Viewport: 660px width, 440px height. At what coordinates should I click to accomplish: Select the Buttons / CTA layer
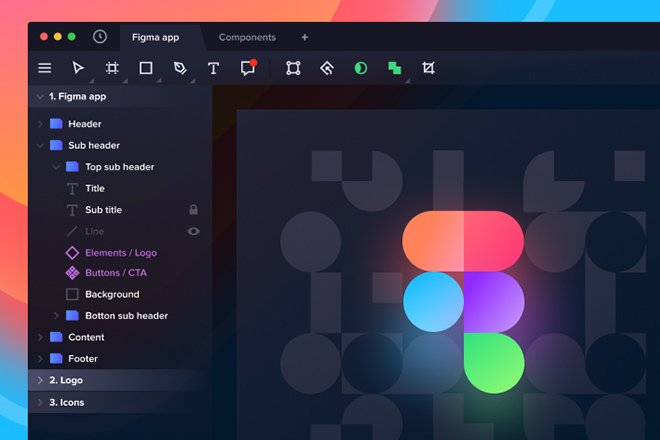[116, 272]
